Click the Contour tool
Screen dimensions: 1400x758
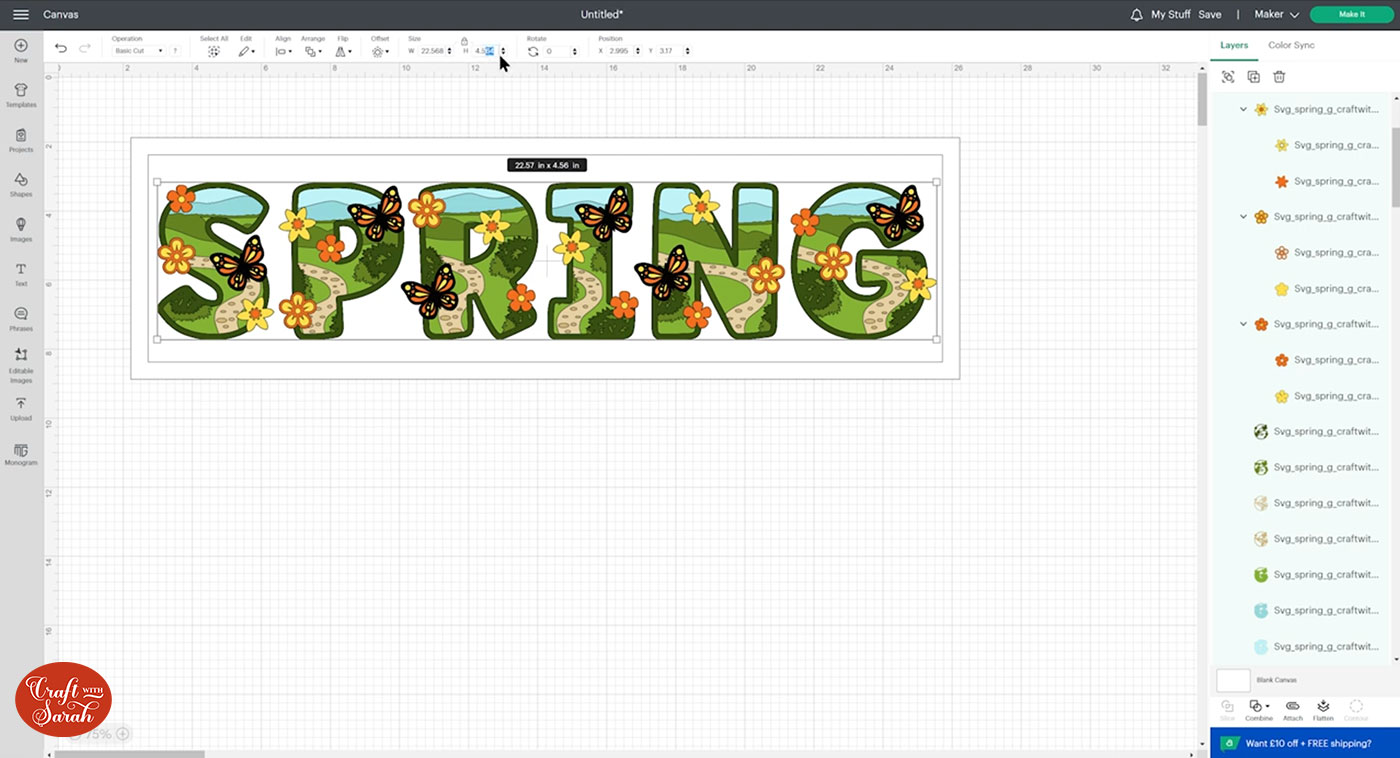(1356, 711)
